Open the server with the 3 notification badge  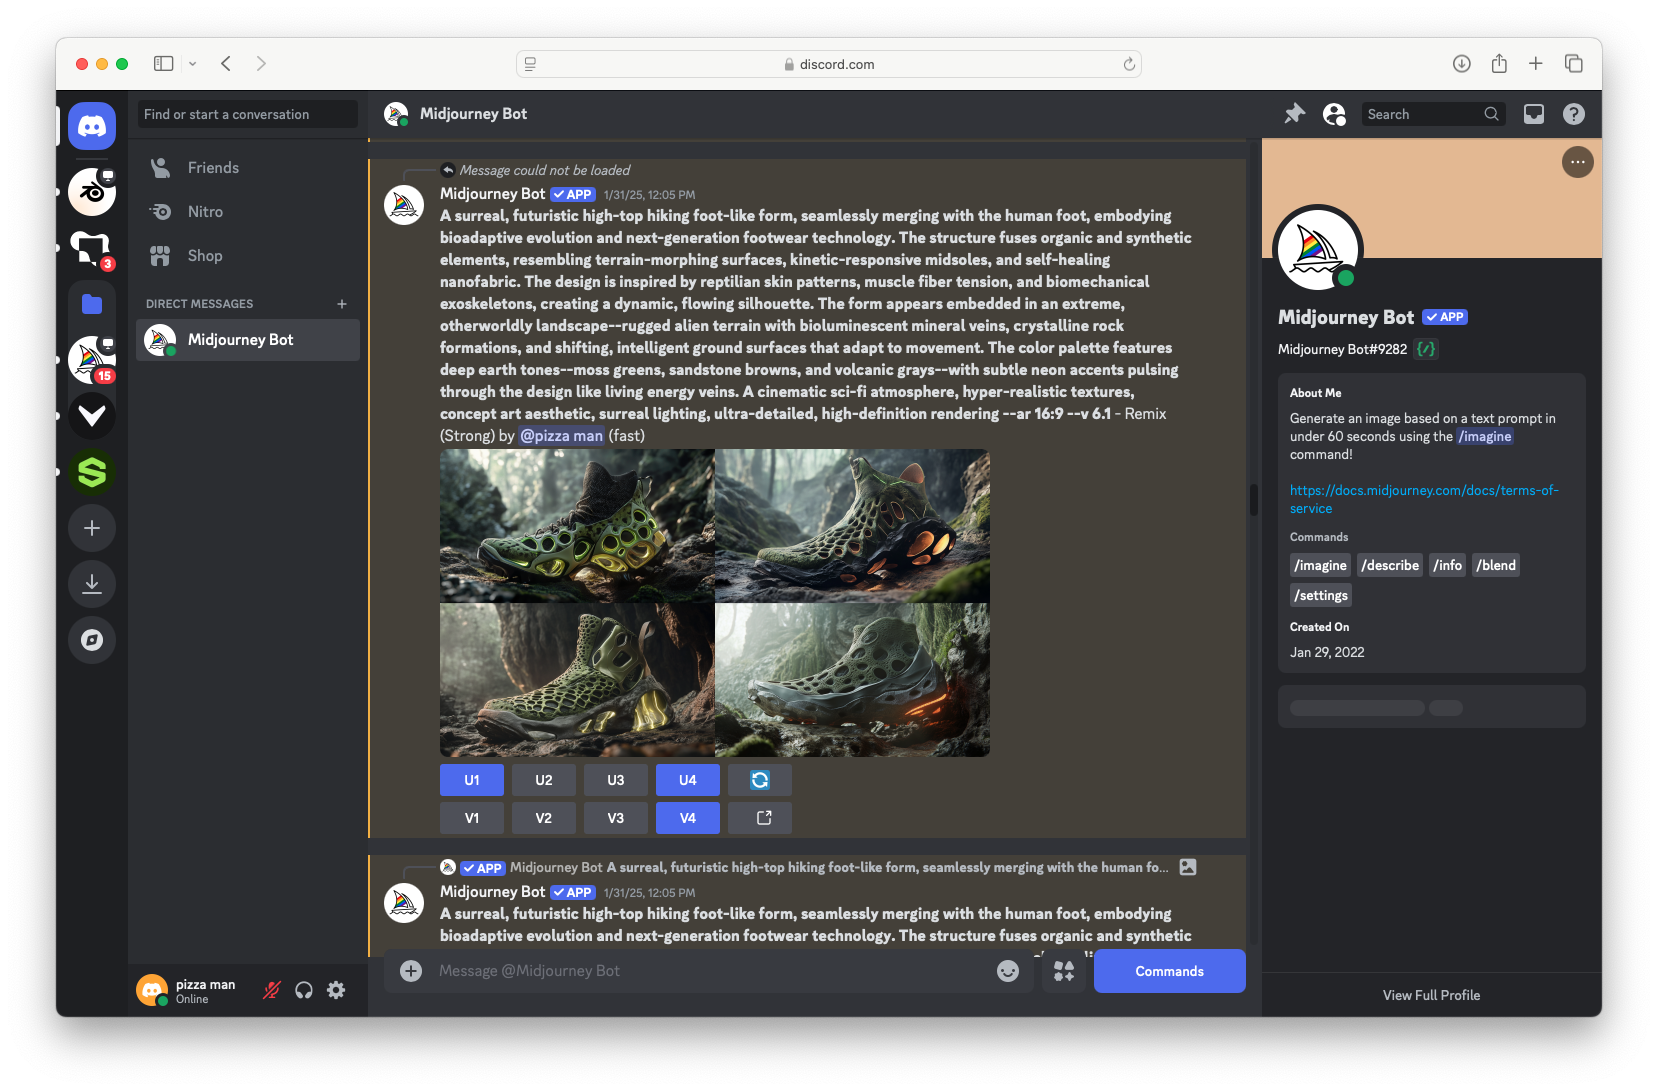[92, 248]
